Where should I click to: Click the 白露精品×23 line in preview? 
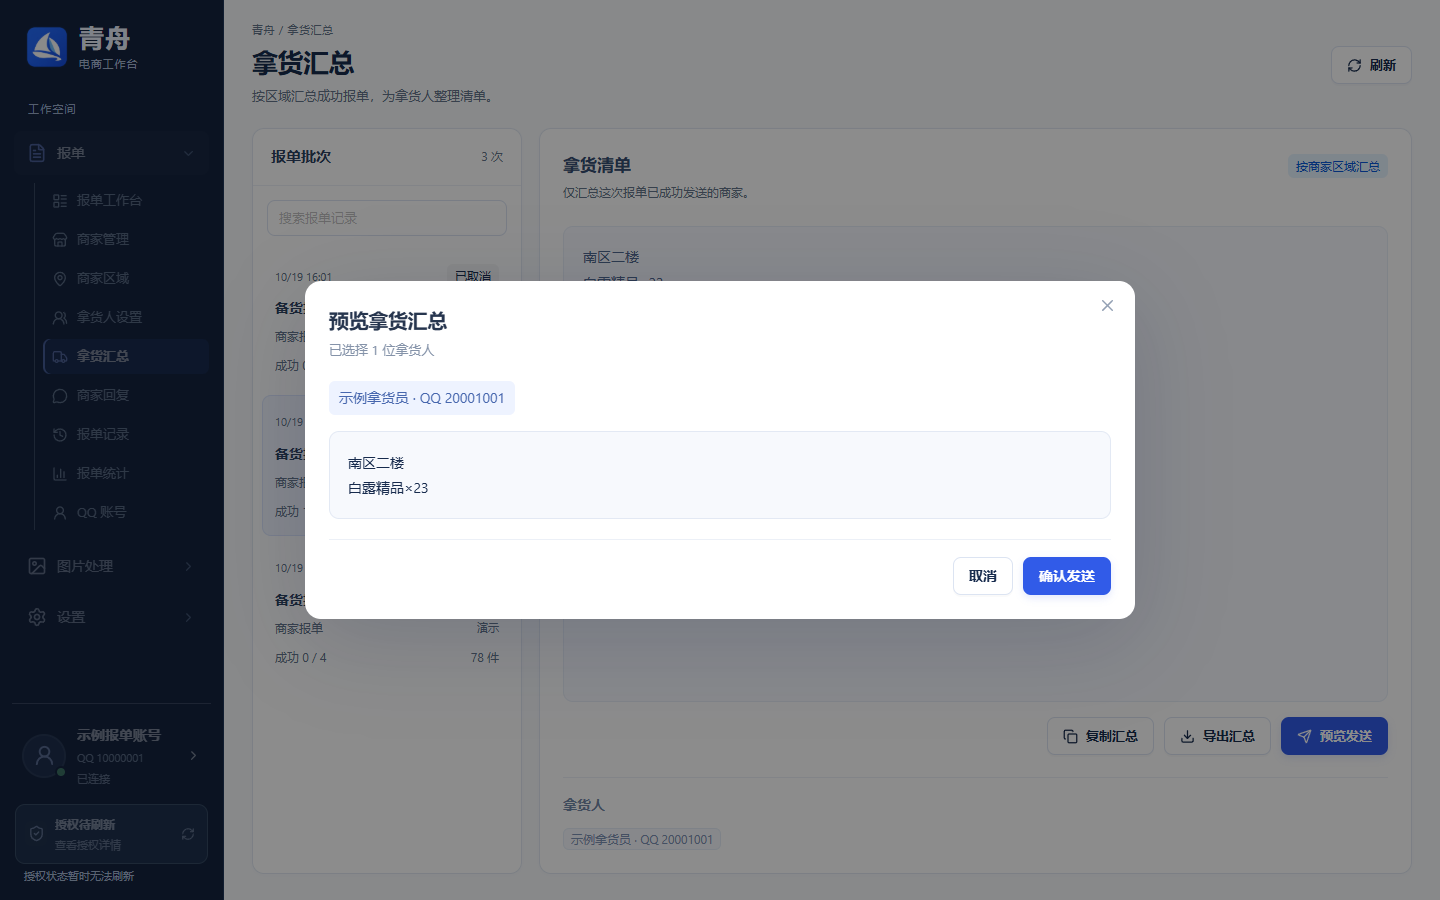click(x=388, y=488)
